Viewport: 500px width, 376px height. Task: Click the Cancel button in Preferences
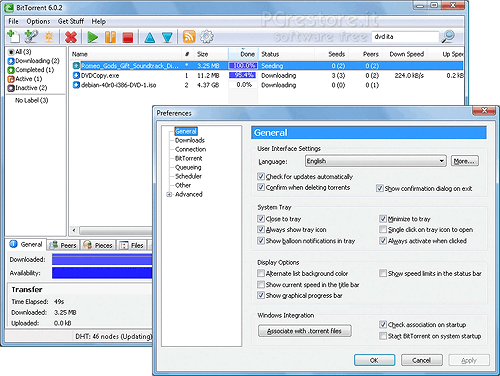(x=422, y=360)
